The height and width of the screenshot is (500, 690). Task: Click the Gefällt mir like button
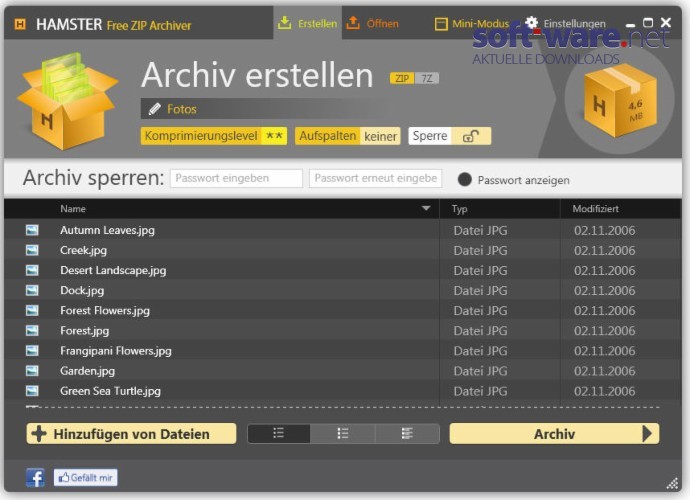tap(86, 478)
